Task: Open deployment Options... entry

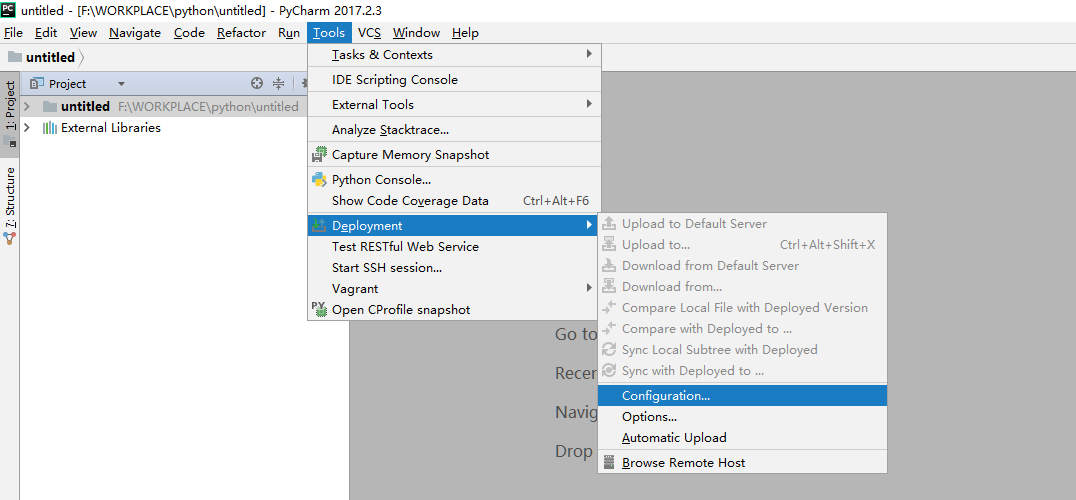Action: coord(742,416)
